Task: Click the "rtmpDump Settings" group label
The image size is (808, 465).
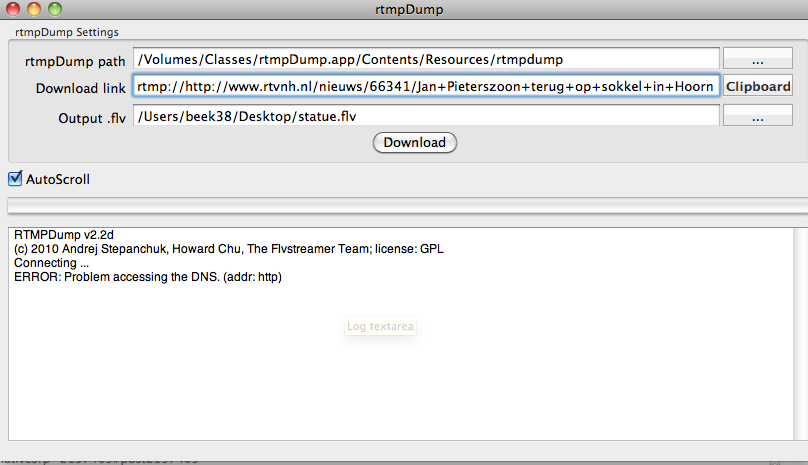Action: pos(67,33)
